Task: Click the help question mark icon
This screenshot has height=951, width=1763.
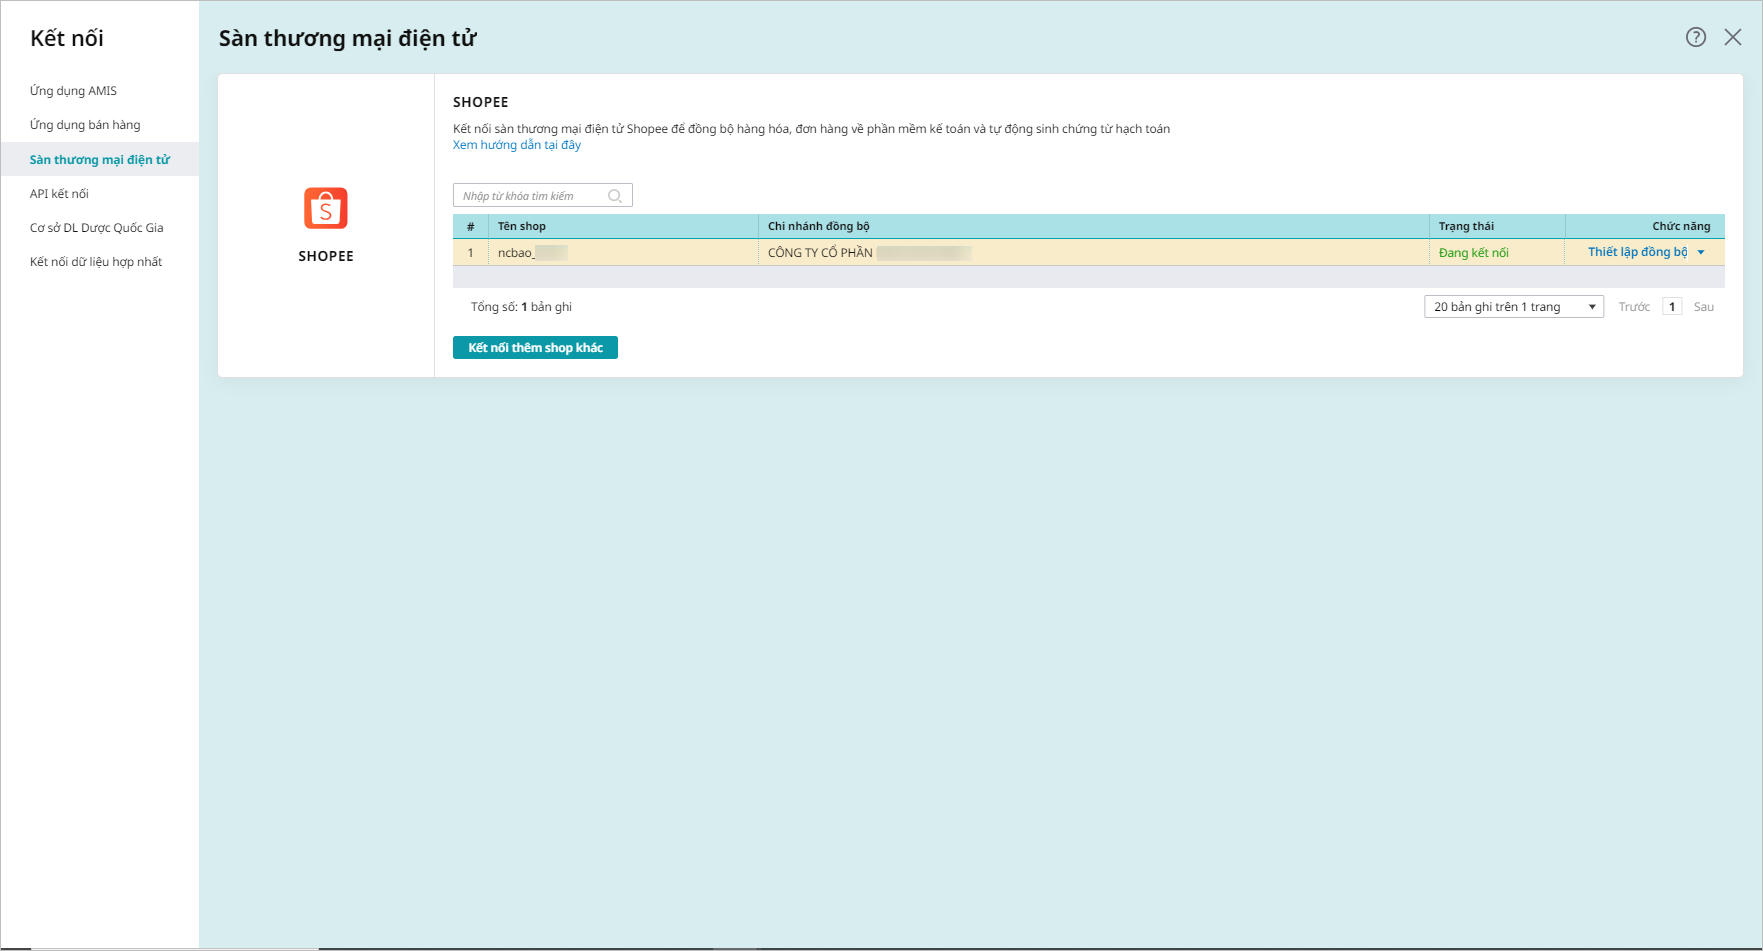Action: (x=1696, y=37)
